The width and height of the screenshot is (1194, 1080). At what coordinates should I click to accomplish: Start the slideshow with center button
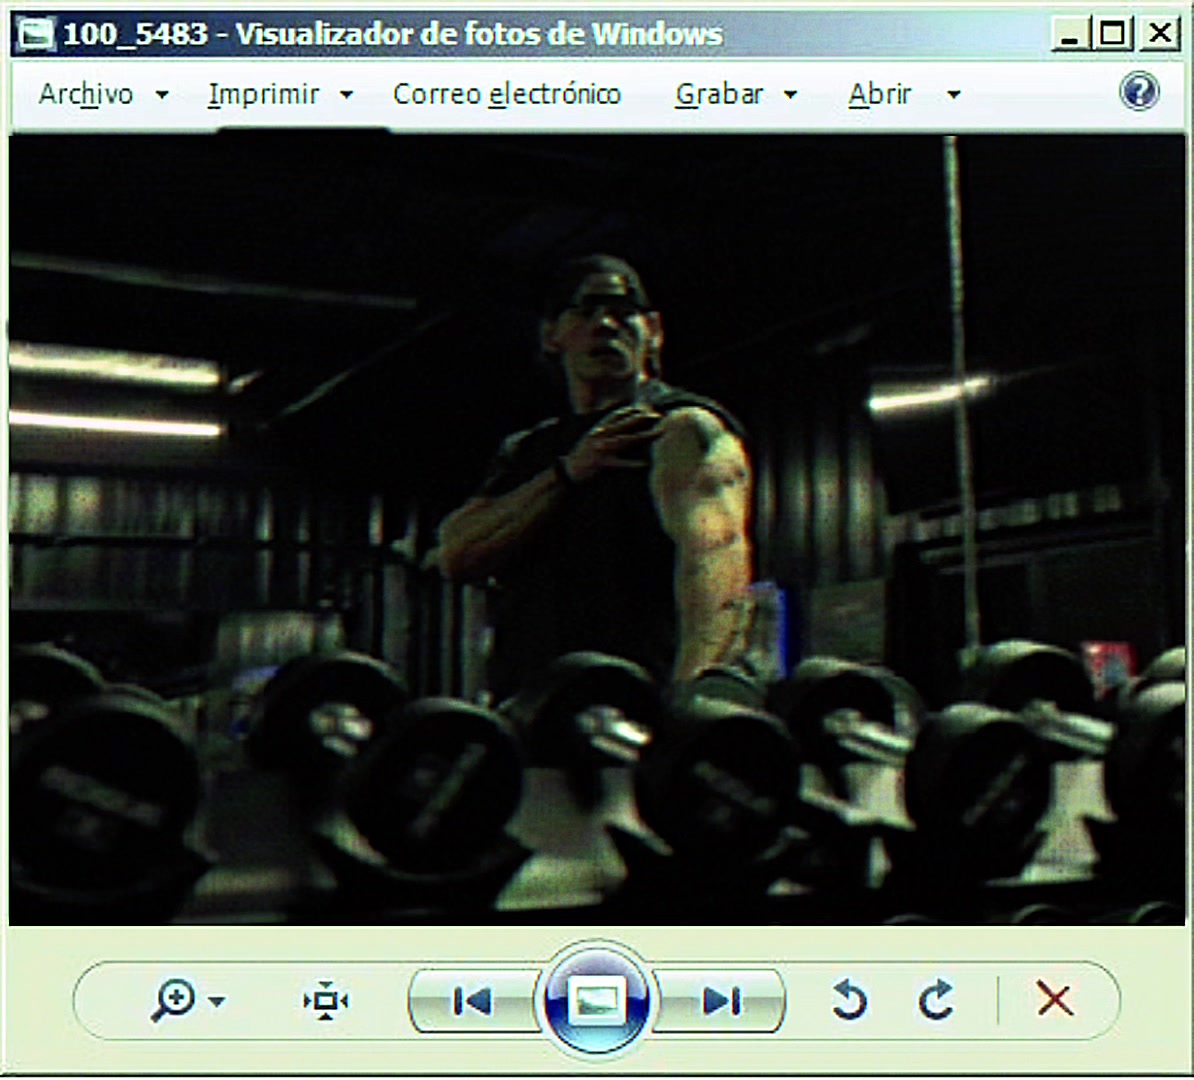(597, 1000)
